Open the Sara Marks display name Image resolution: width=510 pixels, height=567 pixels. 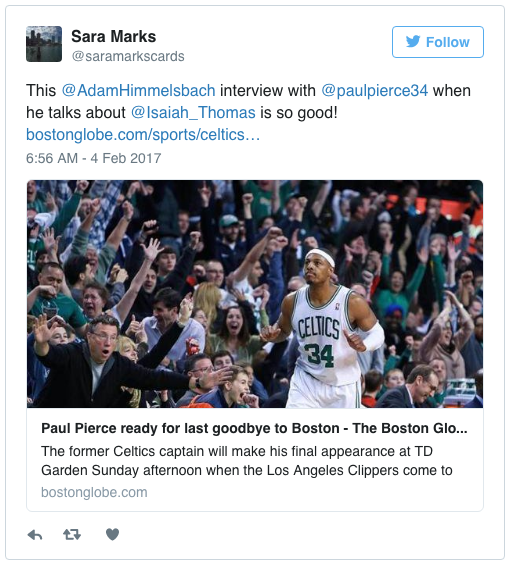tap(114, 37)
